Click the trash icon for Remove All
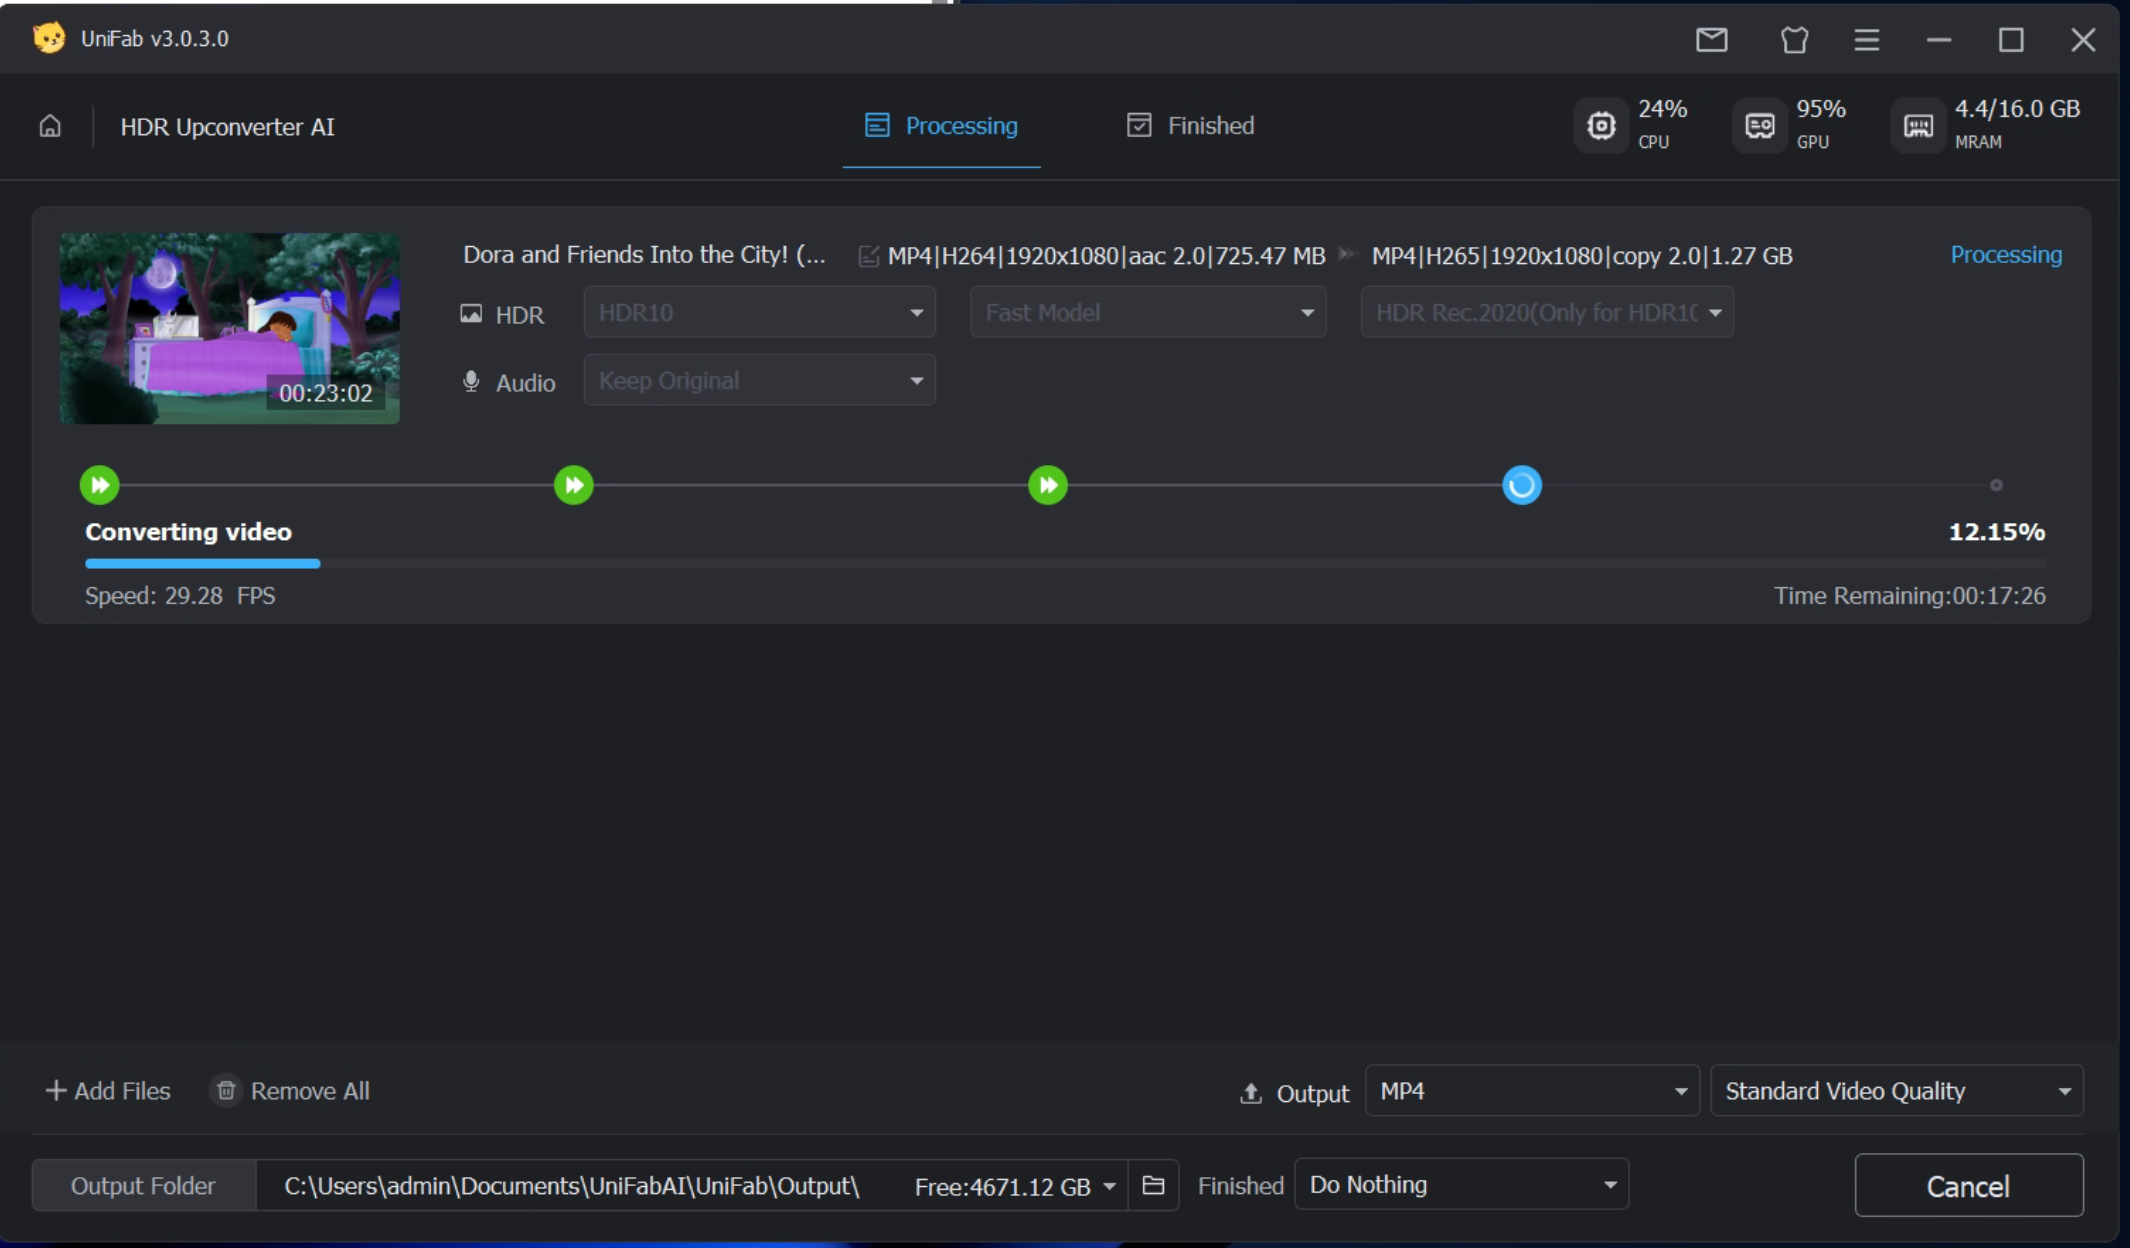The image size is (2130, 1248). (226, 1091)
